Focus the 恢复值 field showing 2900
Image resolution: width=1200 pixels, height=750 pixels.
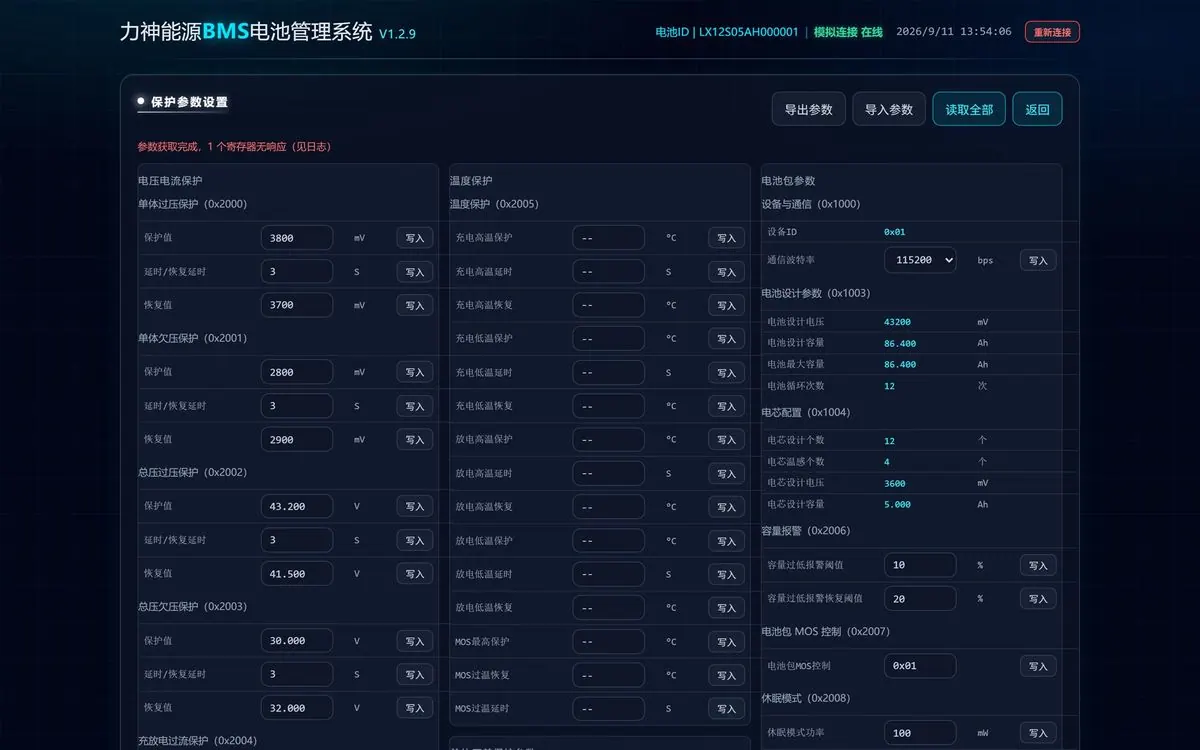pos(297,439)
